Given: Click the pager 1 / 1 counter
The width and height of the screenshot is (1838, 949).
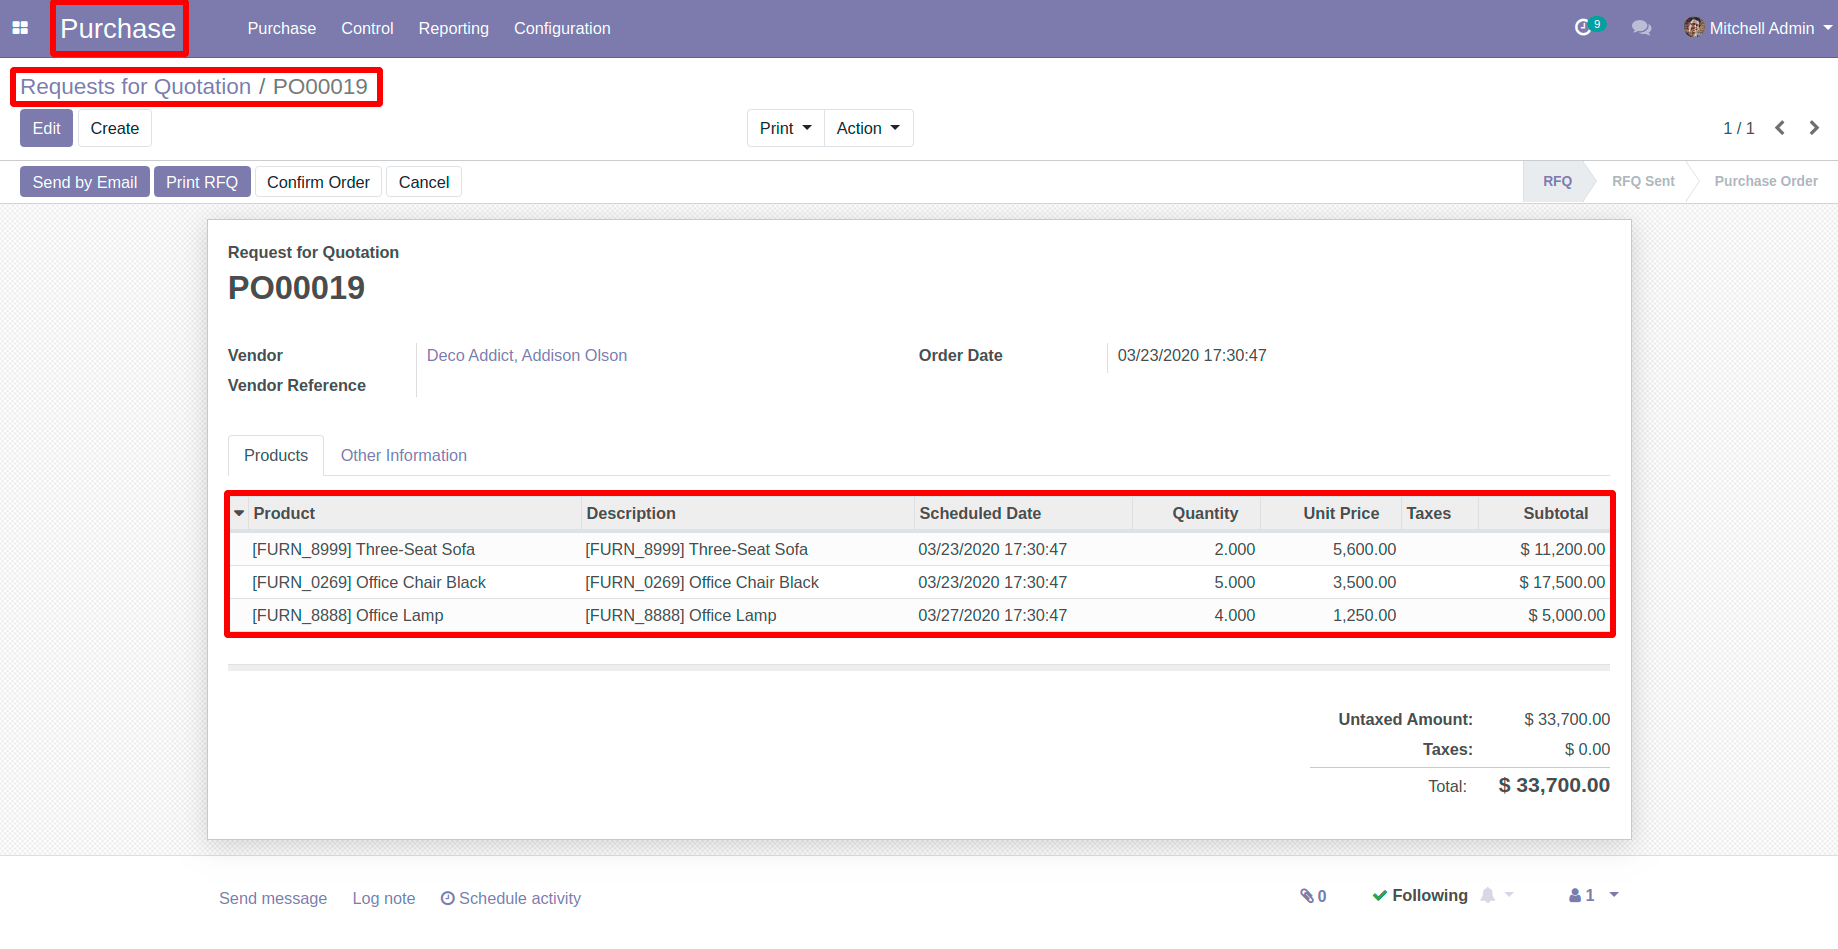Looking at the screenshot, I should coord(1738,128).
